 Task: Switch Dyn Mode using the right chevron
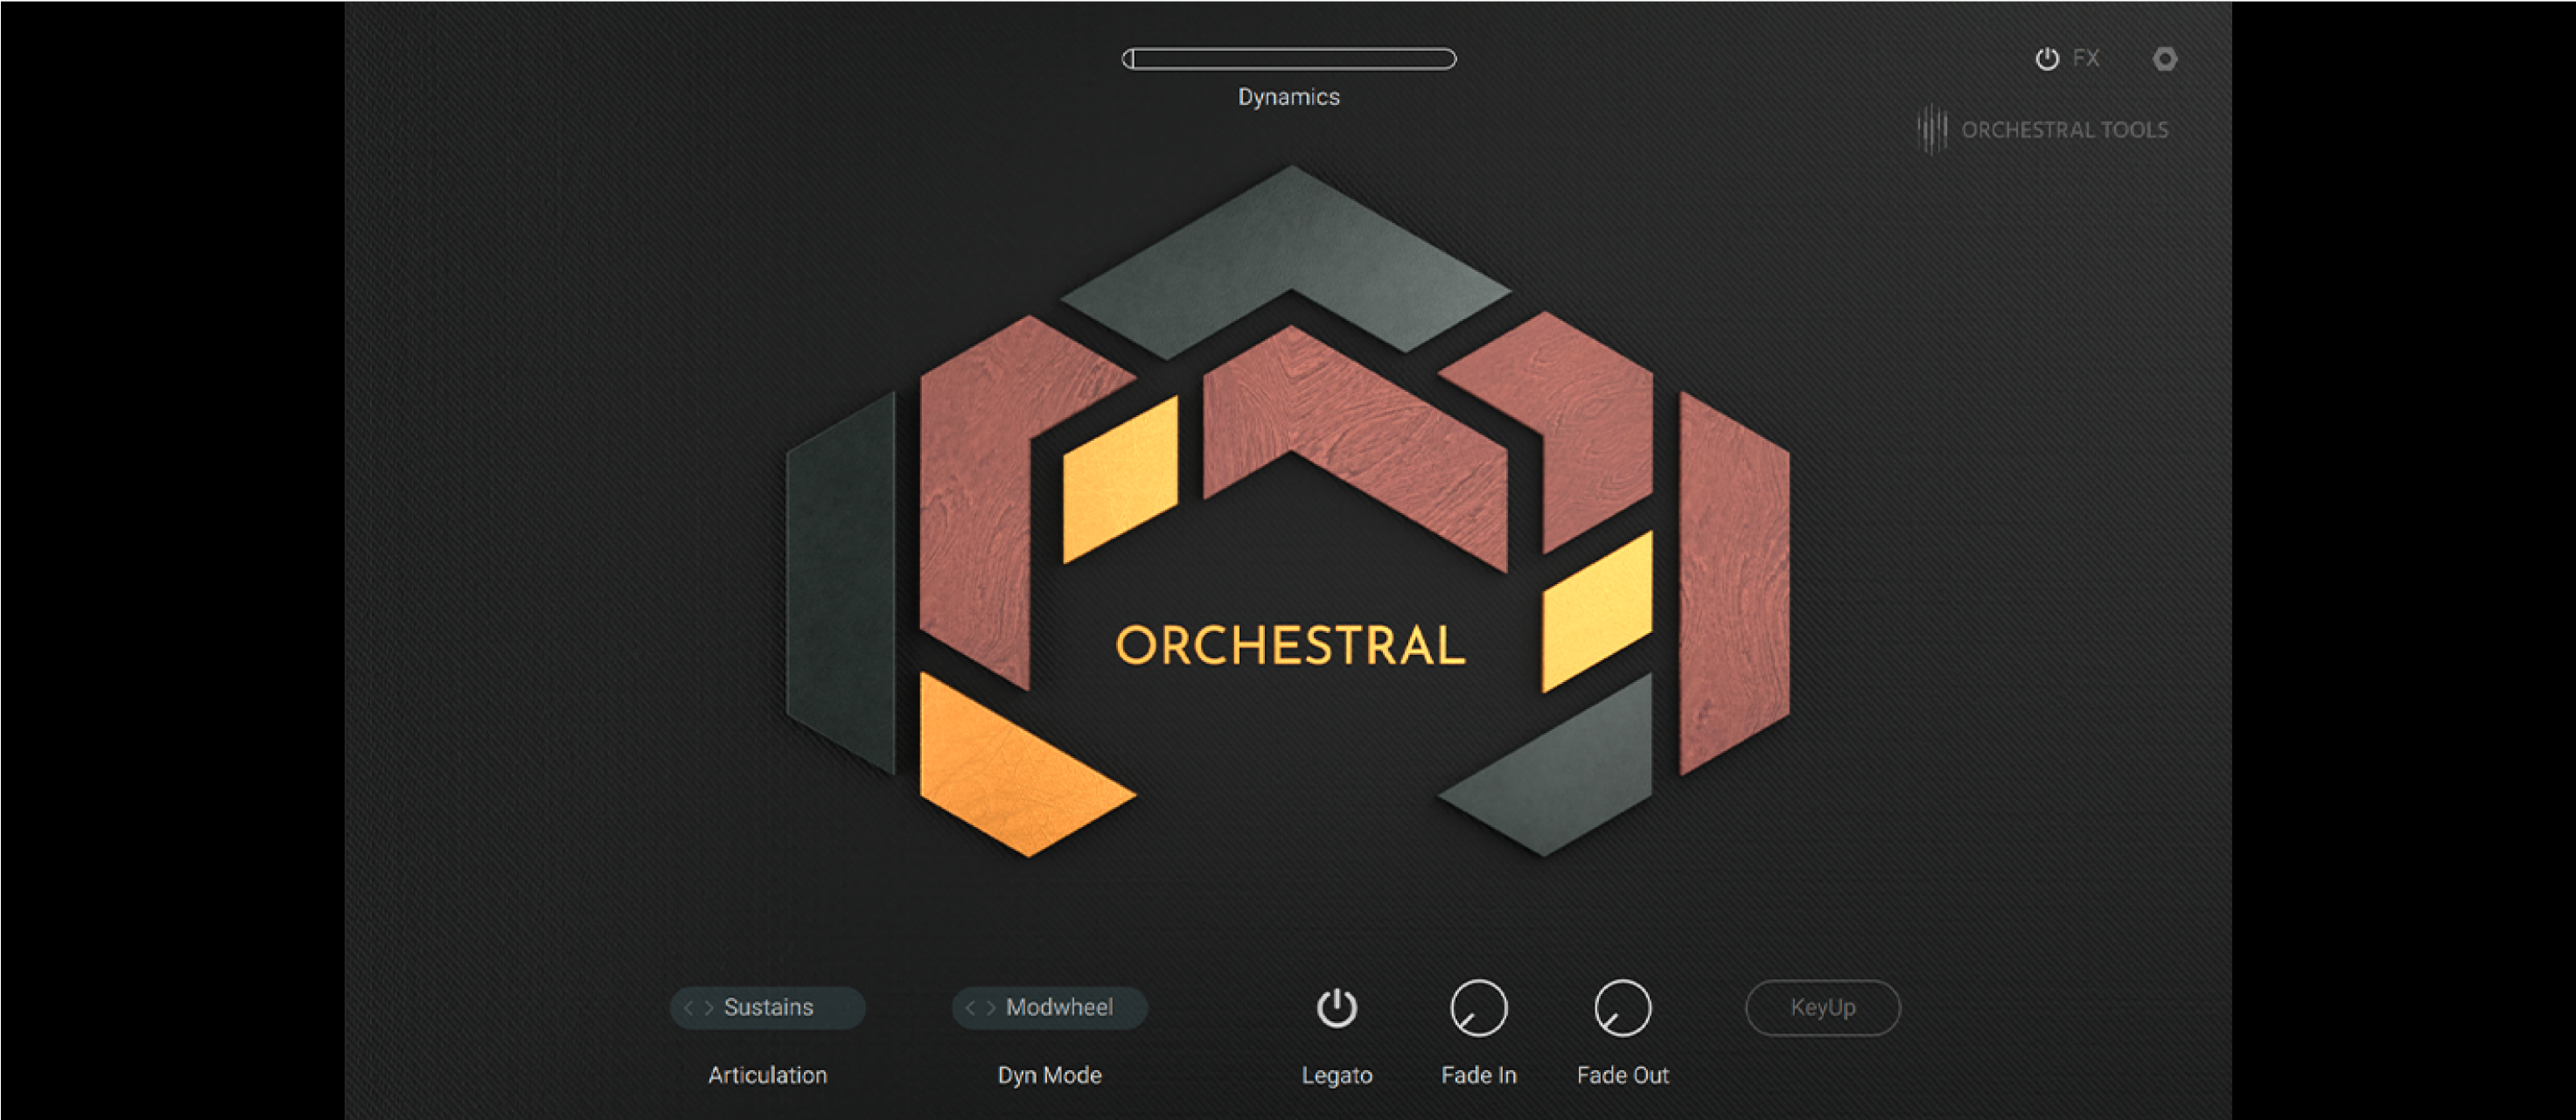point(989,1008)
